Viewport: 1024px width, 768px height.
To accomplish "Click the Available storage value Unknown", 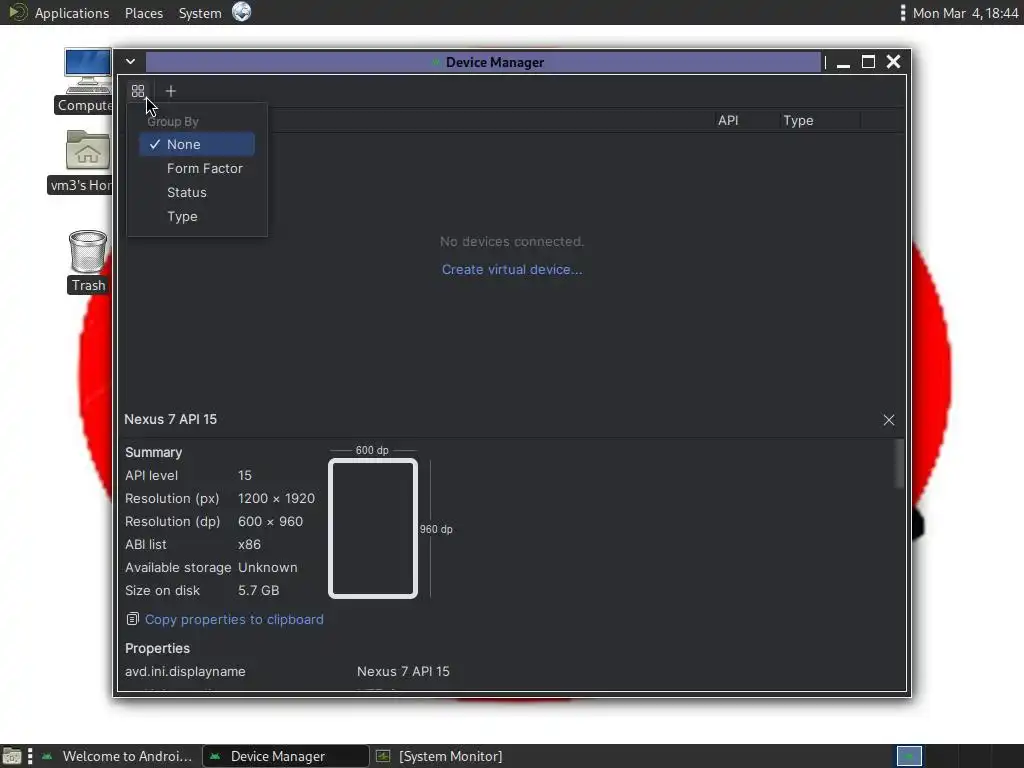I will click(268, 567).
